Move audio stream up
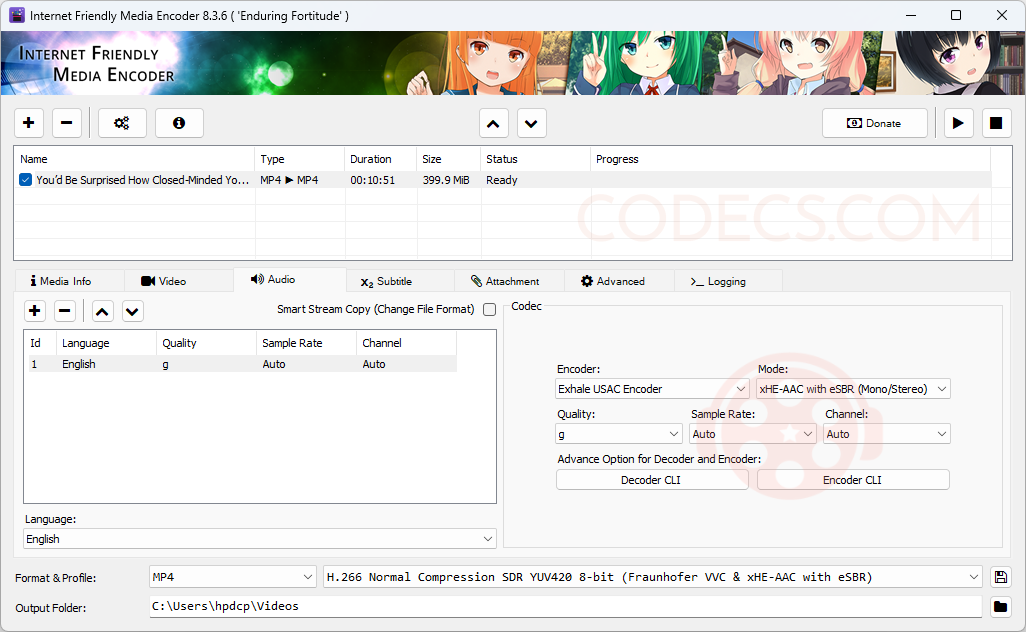 (102, 311)
